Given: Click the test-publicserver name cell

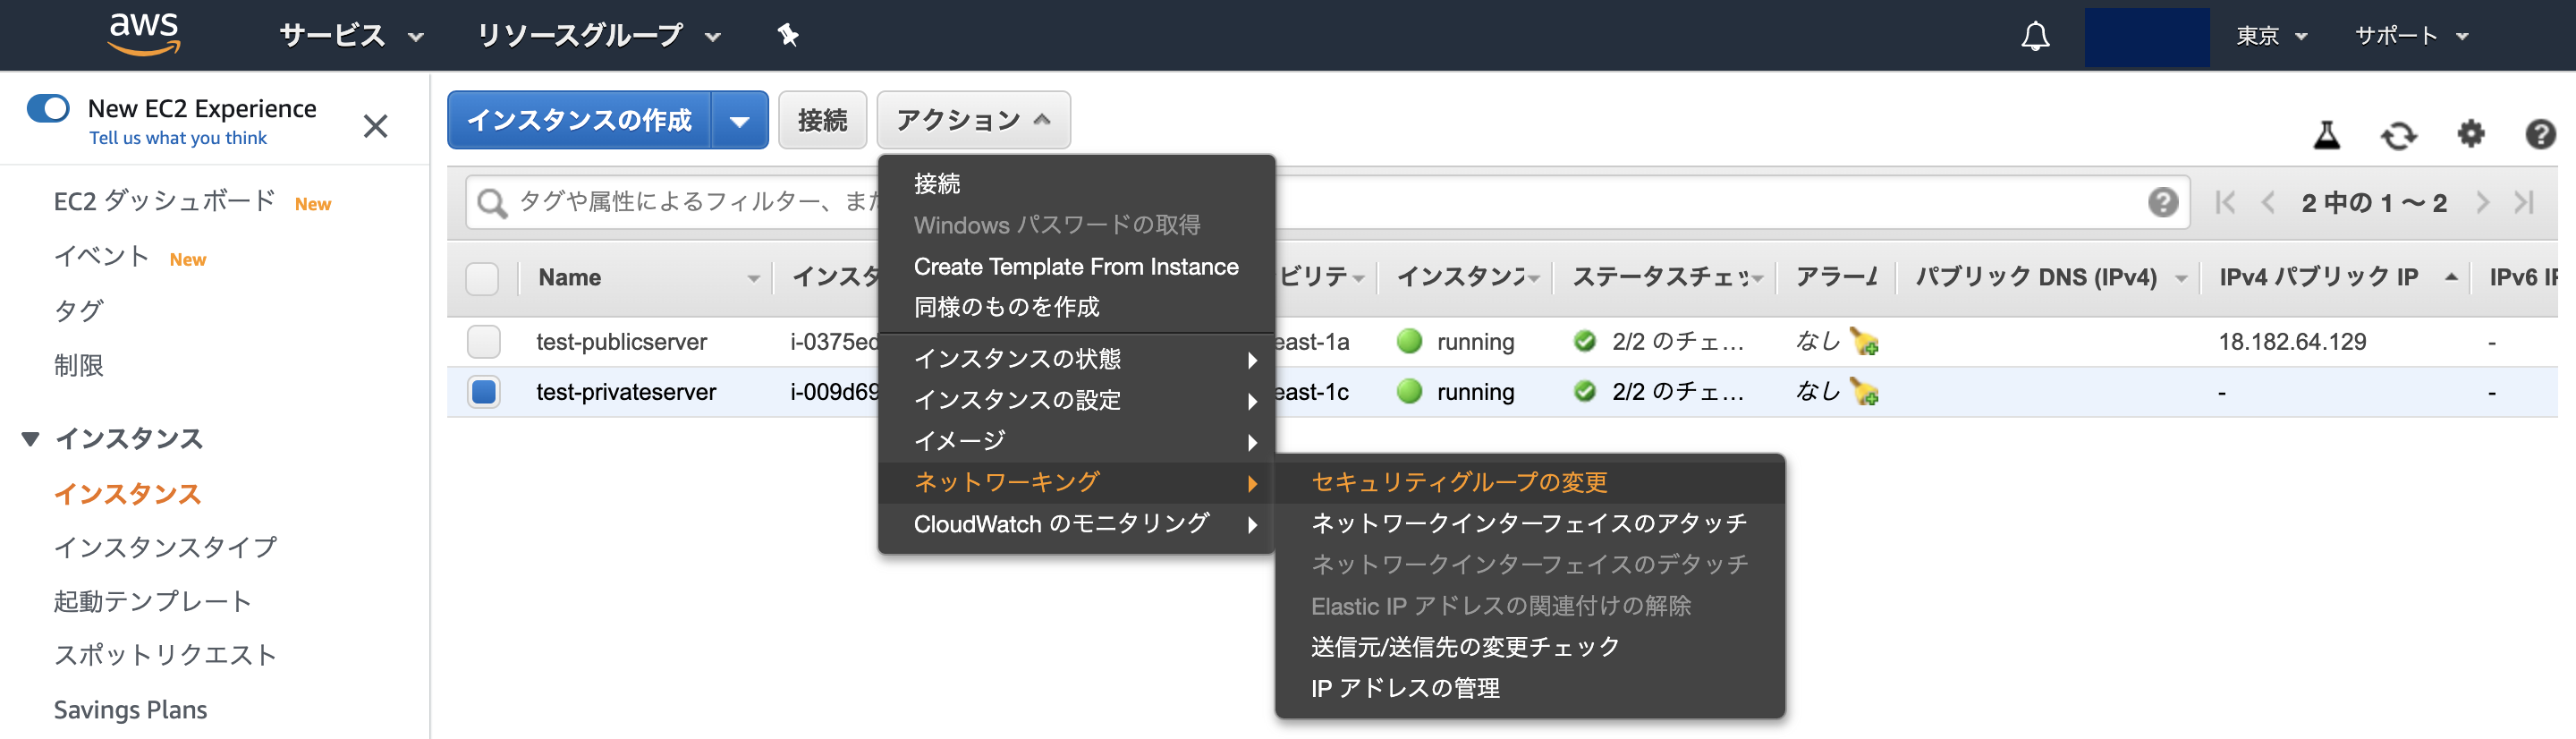Looking at the screenshot, I should [x=621, y=342].
